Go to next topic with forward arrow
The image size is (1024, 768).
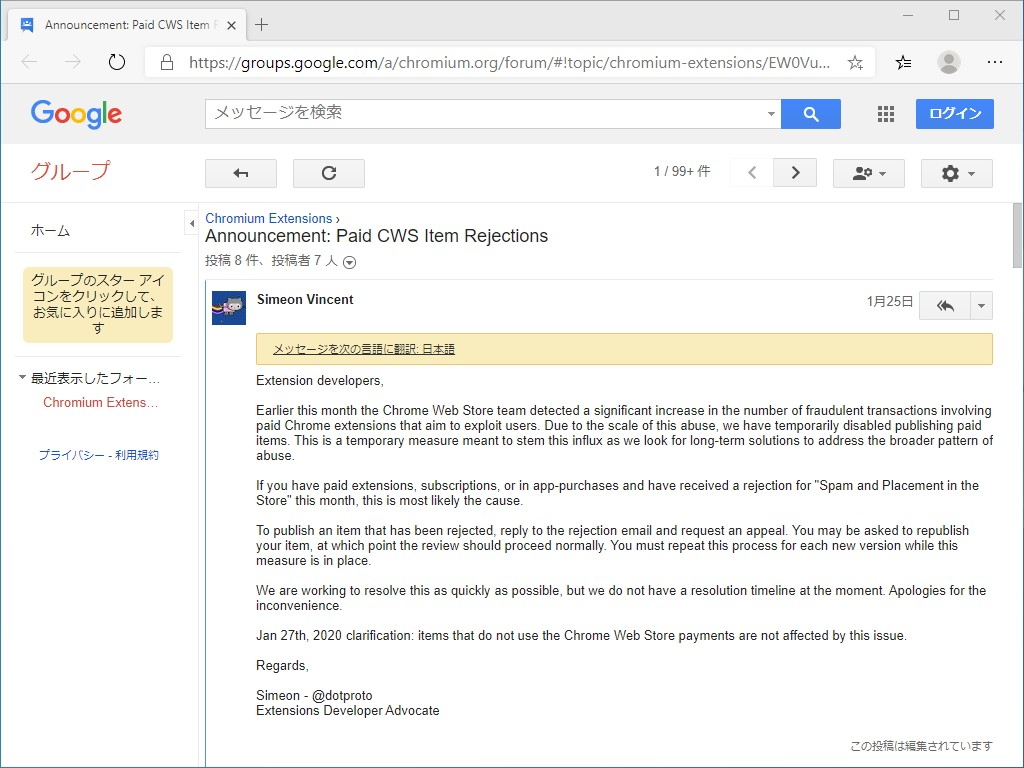pos(794,172)
